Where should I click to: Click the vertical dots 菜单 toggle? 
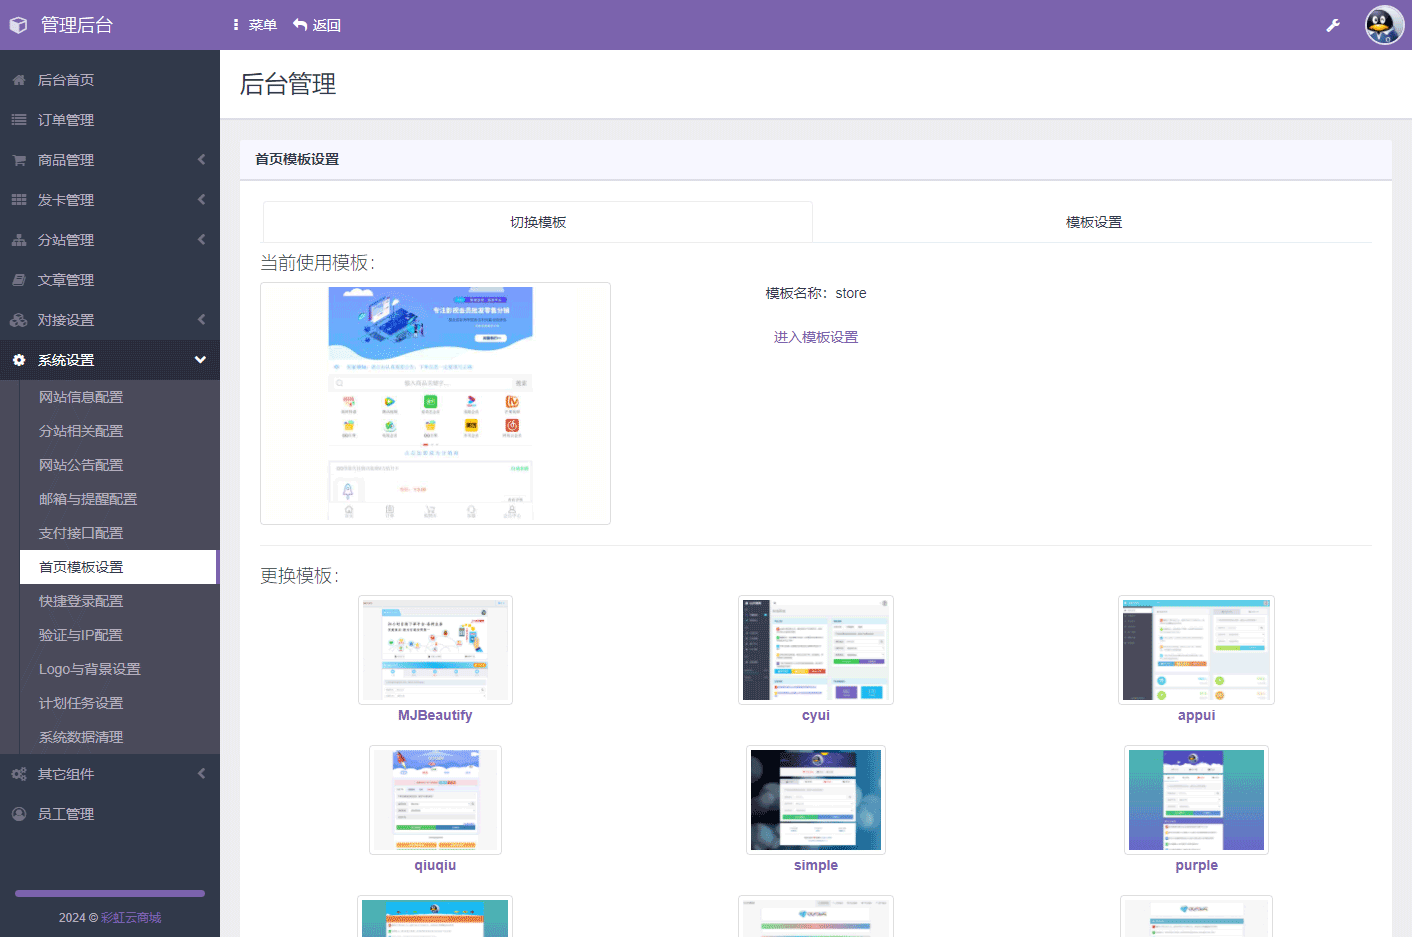click(x=254, y=25)
